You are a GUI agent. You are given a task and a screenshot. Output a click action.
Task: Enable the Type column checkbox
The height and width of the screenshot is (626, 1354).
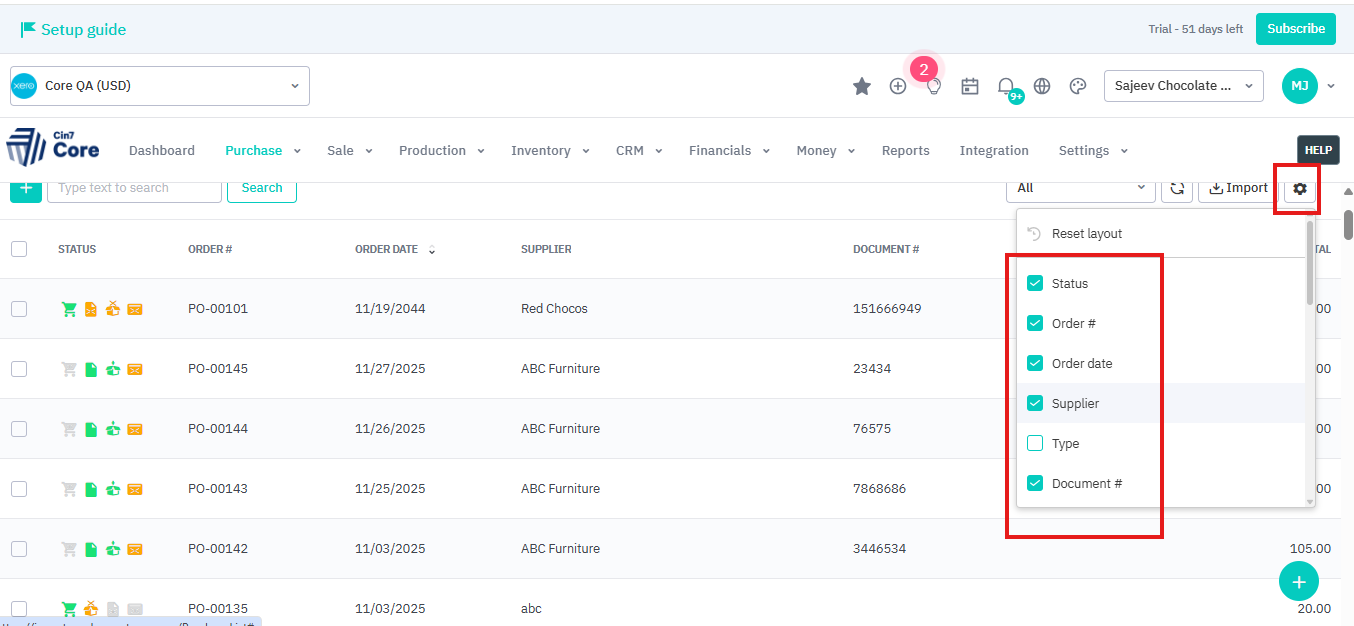[1035, 443]
